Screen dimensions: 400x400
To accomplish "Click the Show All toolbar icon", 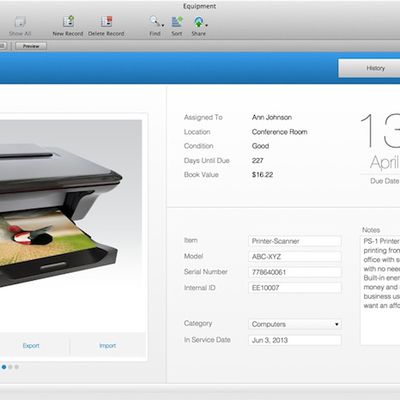I will [20, 22].
